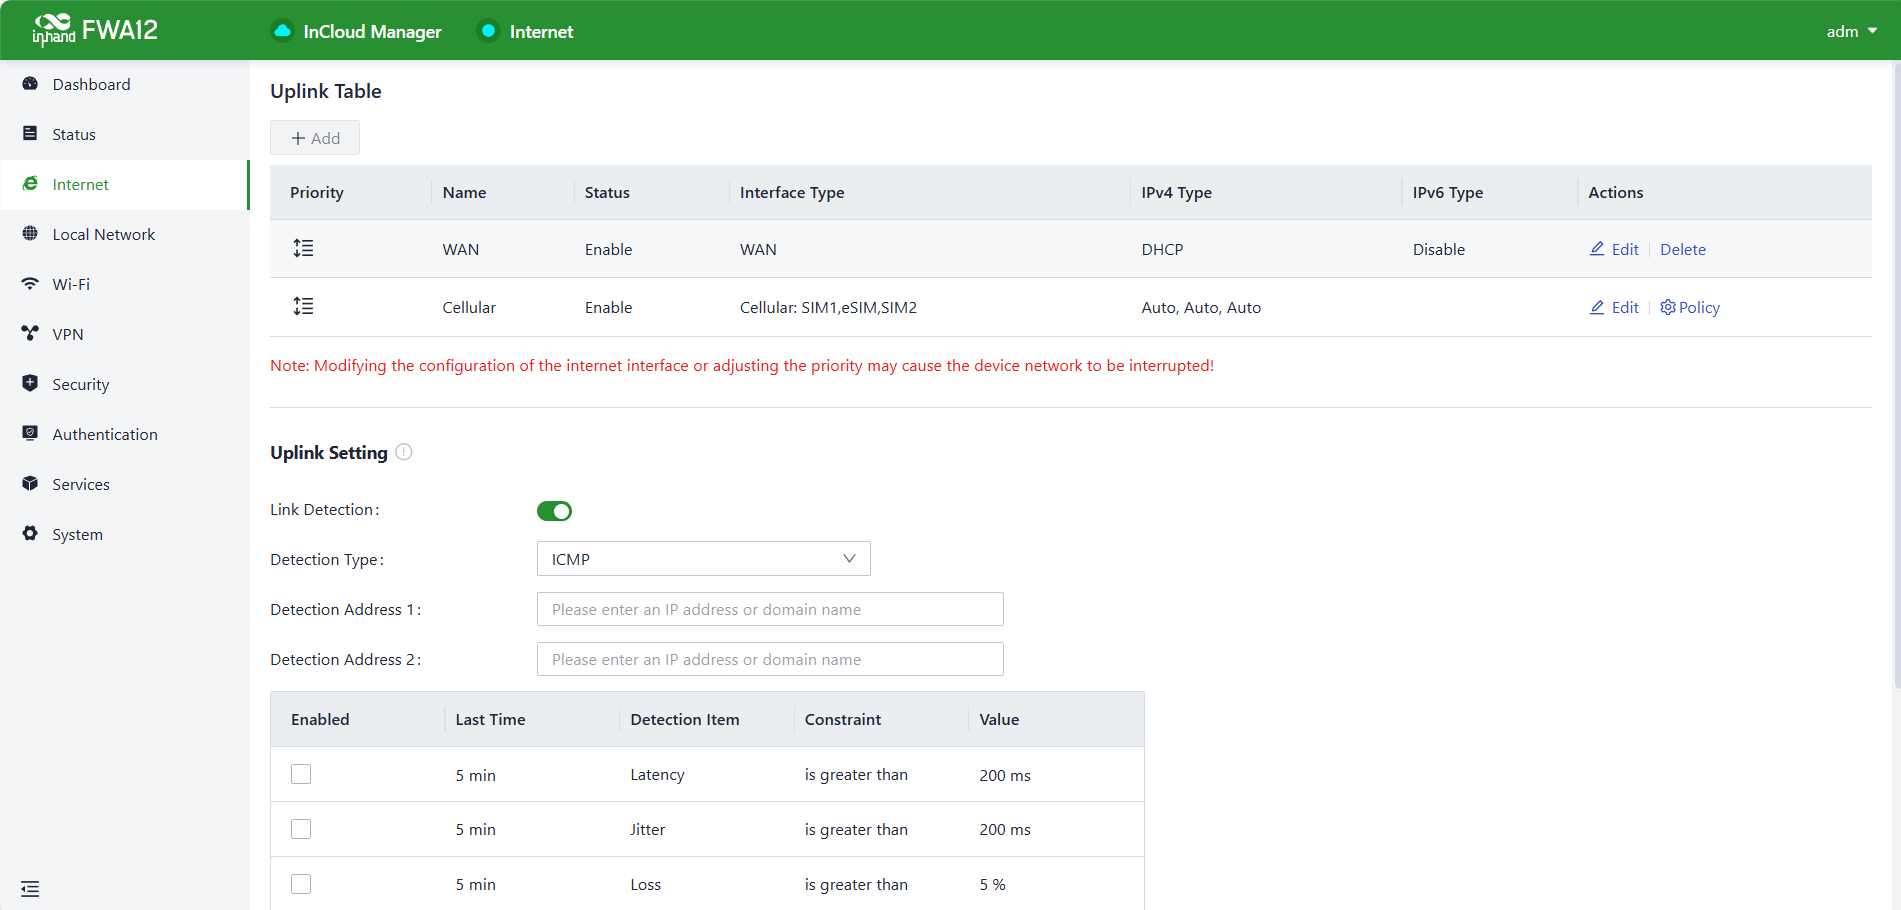Click the Wi-Fi icon in sidebar

tap(30, 284)
